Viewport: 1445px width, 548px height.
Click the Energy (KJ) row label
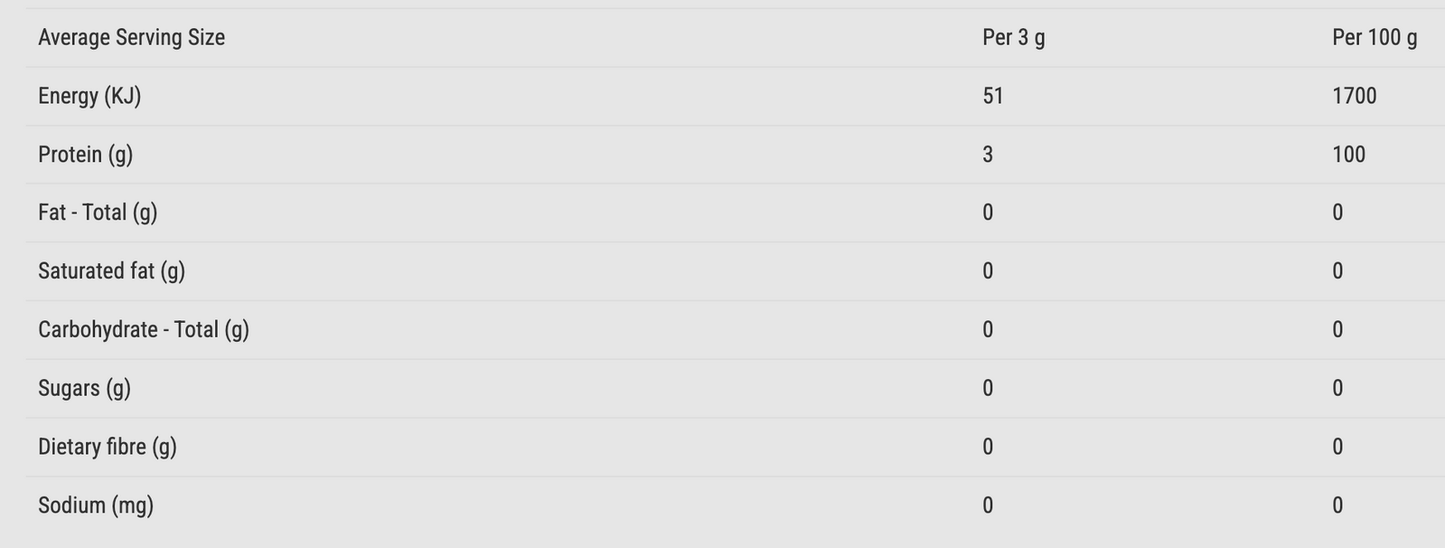(89, 96)
